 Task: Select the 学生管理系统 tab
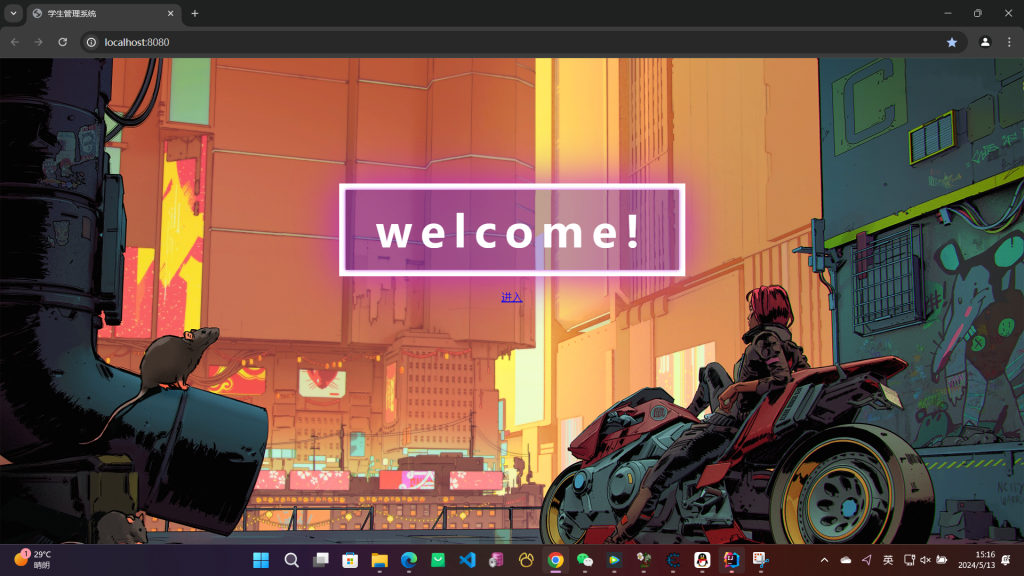104,13
